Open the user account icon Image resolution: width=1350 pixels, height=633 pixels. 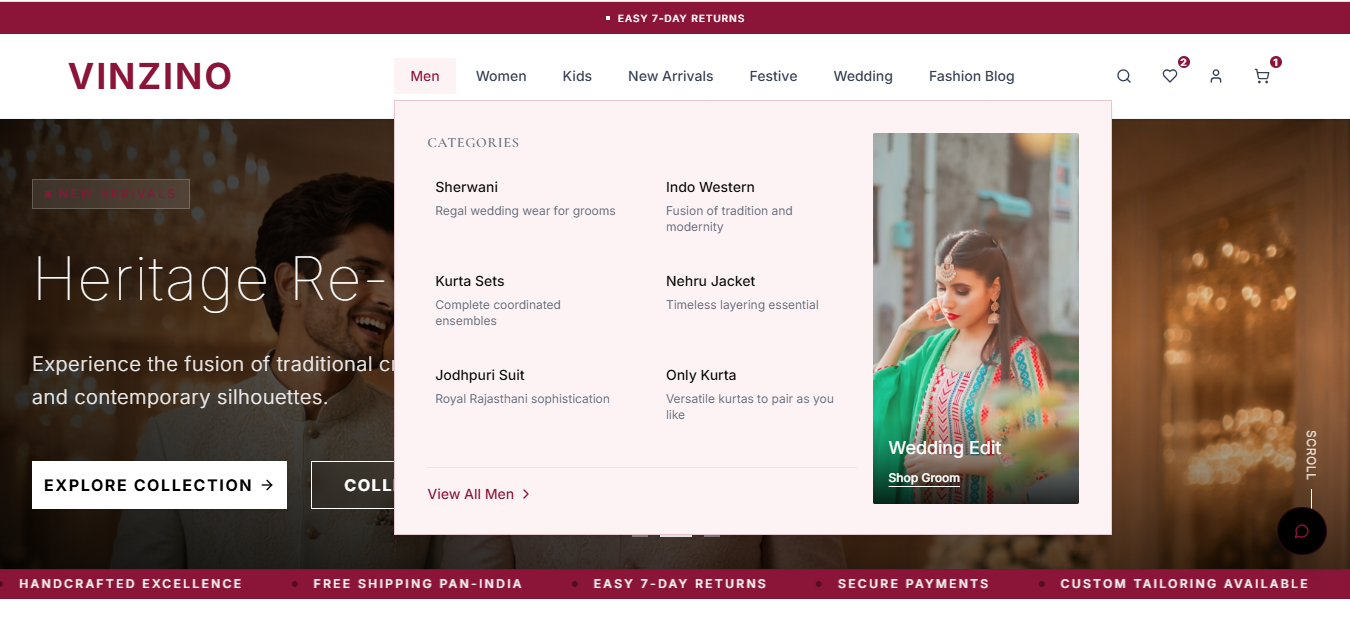pos(1216,76)
